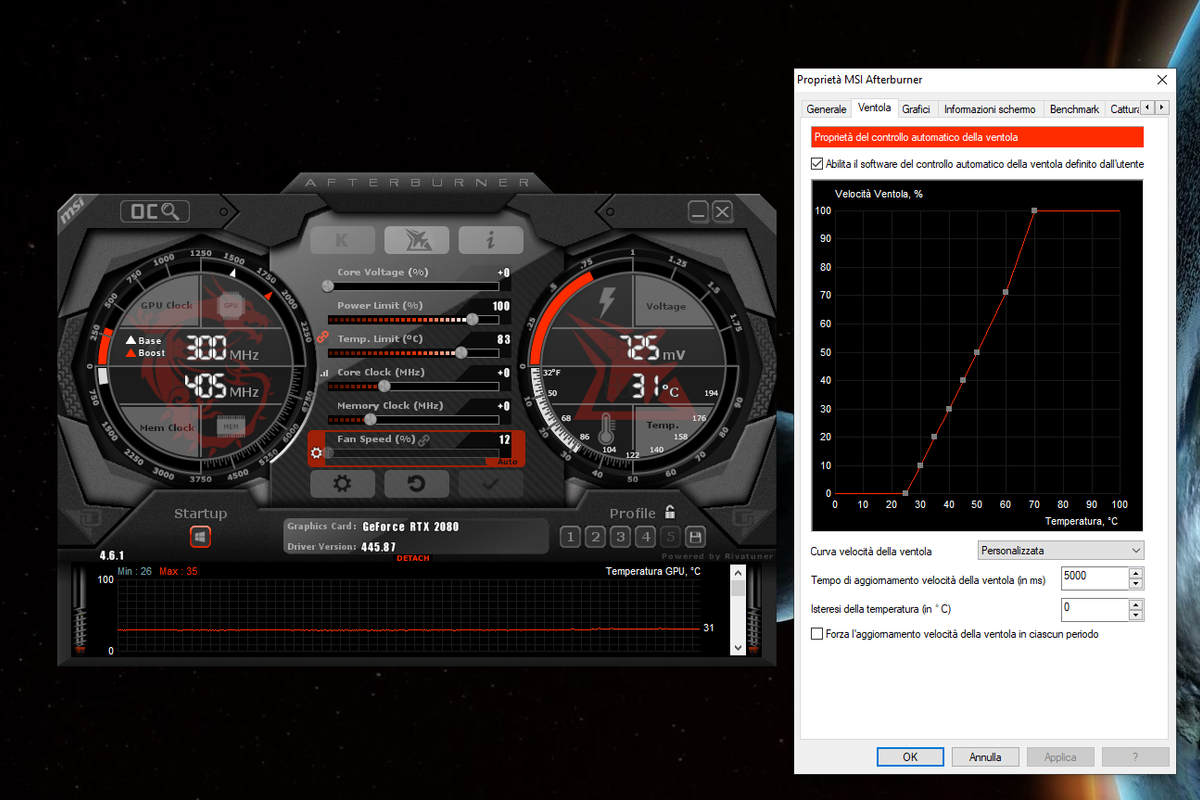Click the fan speed user-define gear icon
Screen dimensions: 1200x800
click(317, 453)
